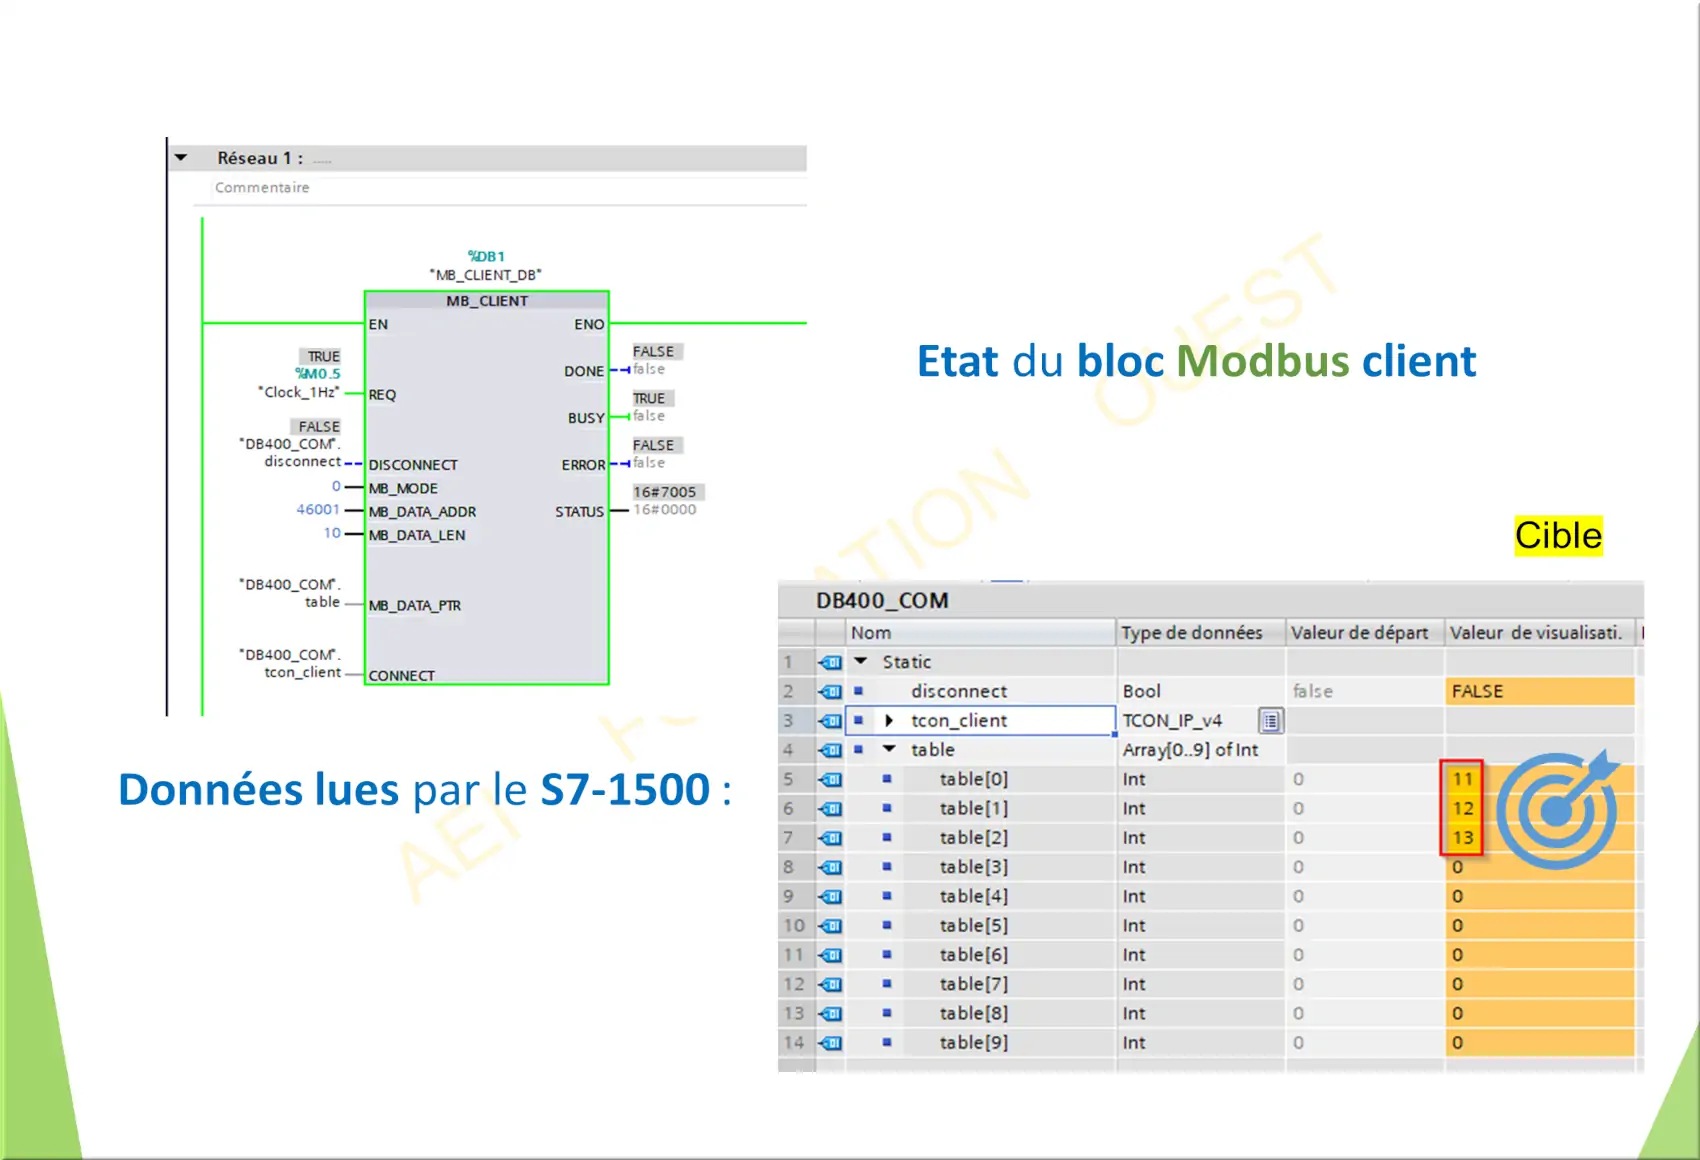Click the tag icon on the table[8] row

pos(830,1013)
